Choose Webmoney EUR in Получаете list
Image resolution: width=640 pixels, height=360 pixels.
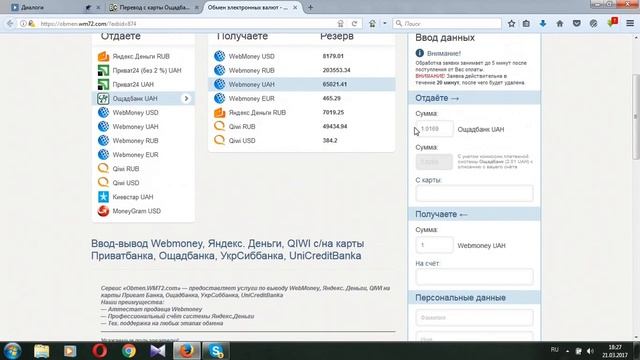(302, 98)
